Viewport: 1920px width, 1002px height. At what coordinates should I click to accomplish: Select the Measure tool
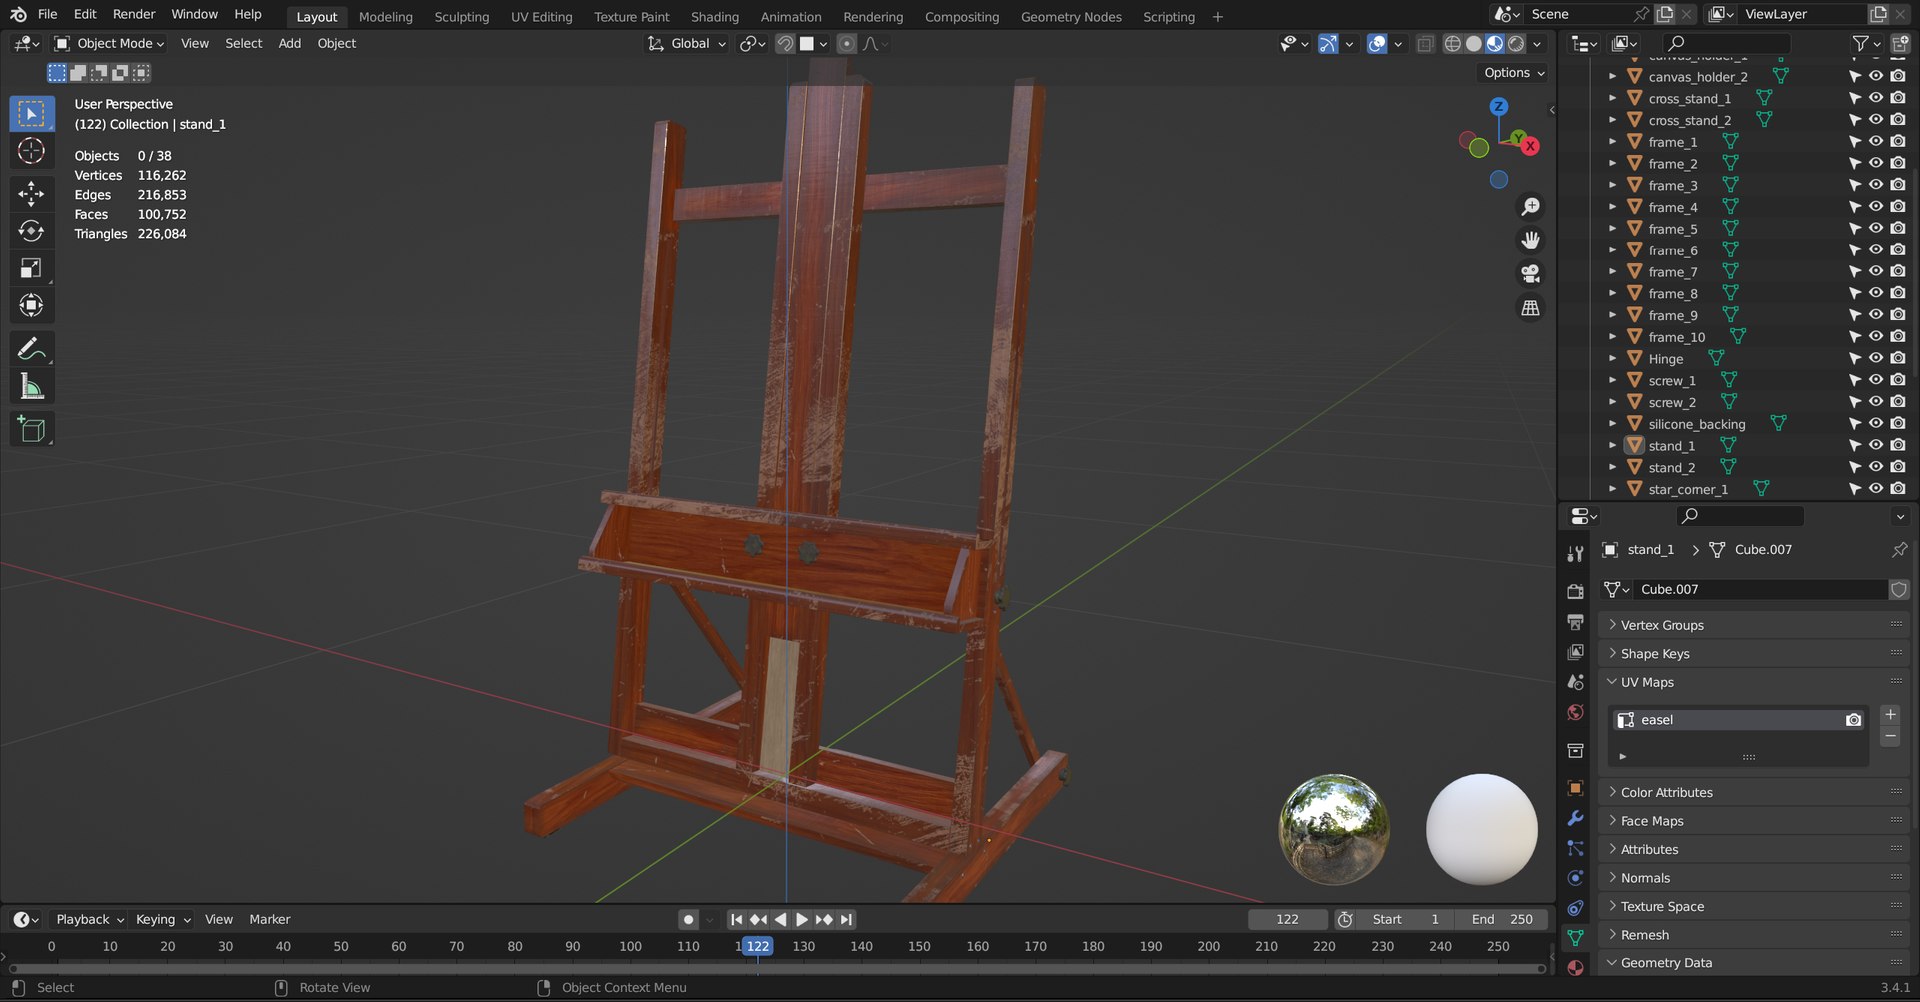click(x=31, y=387)
